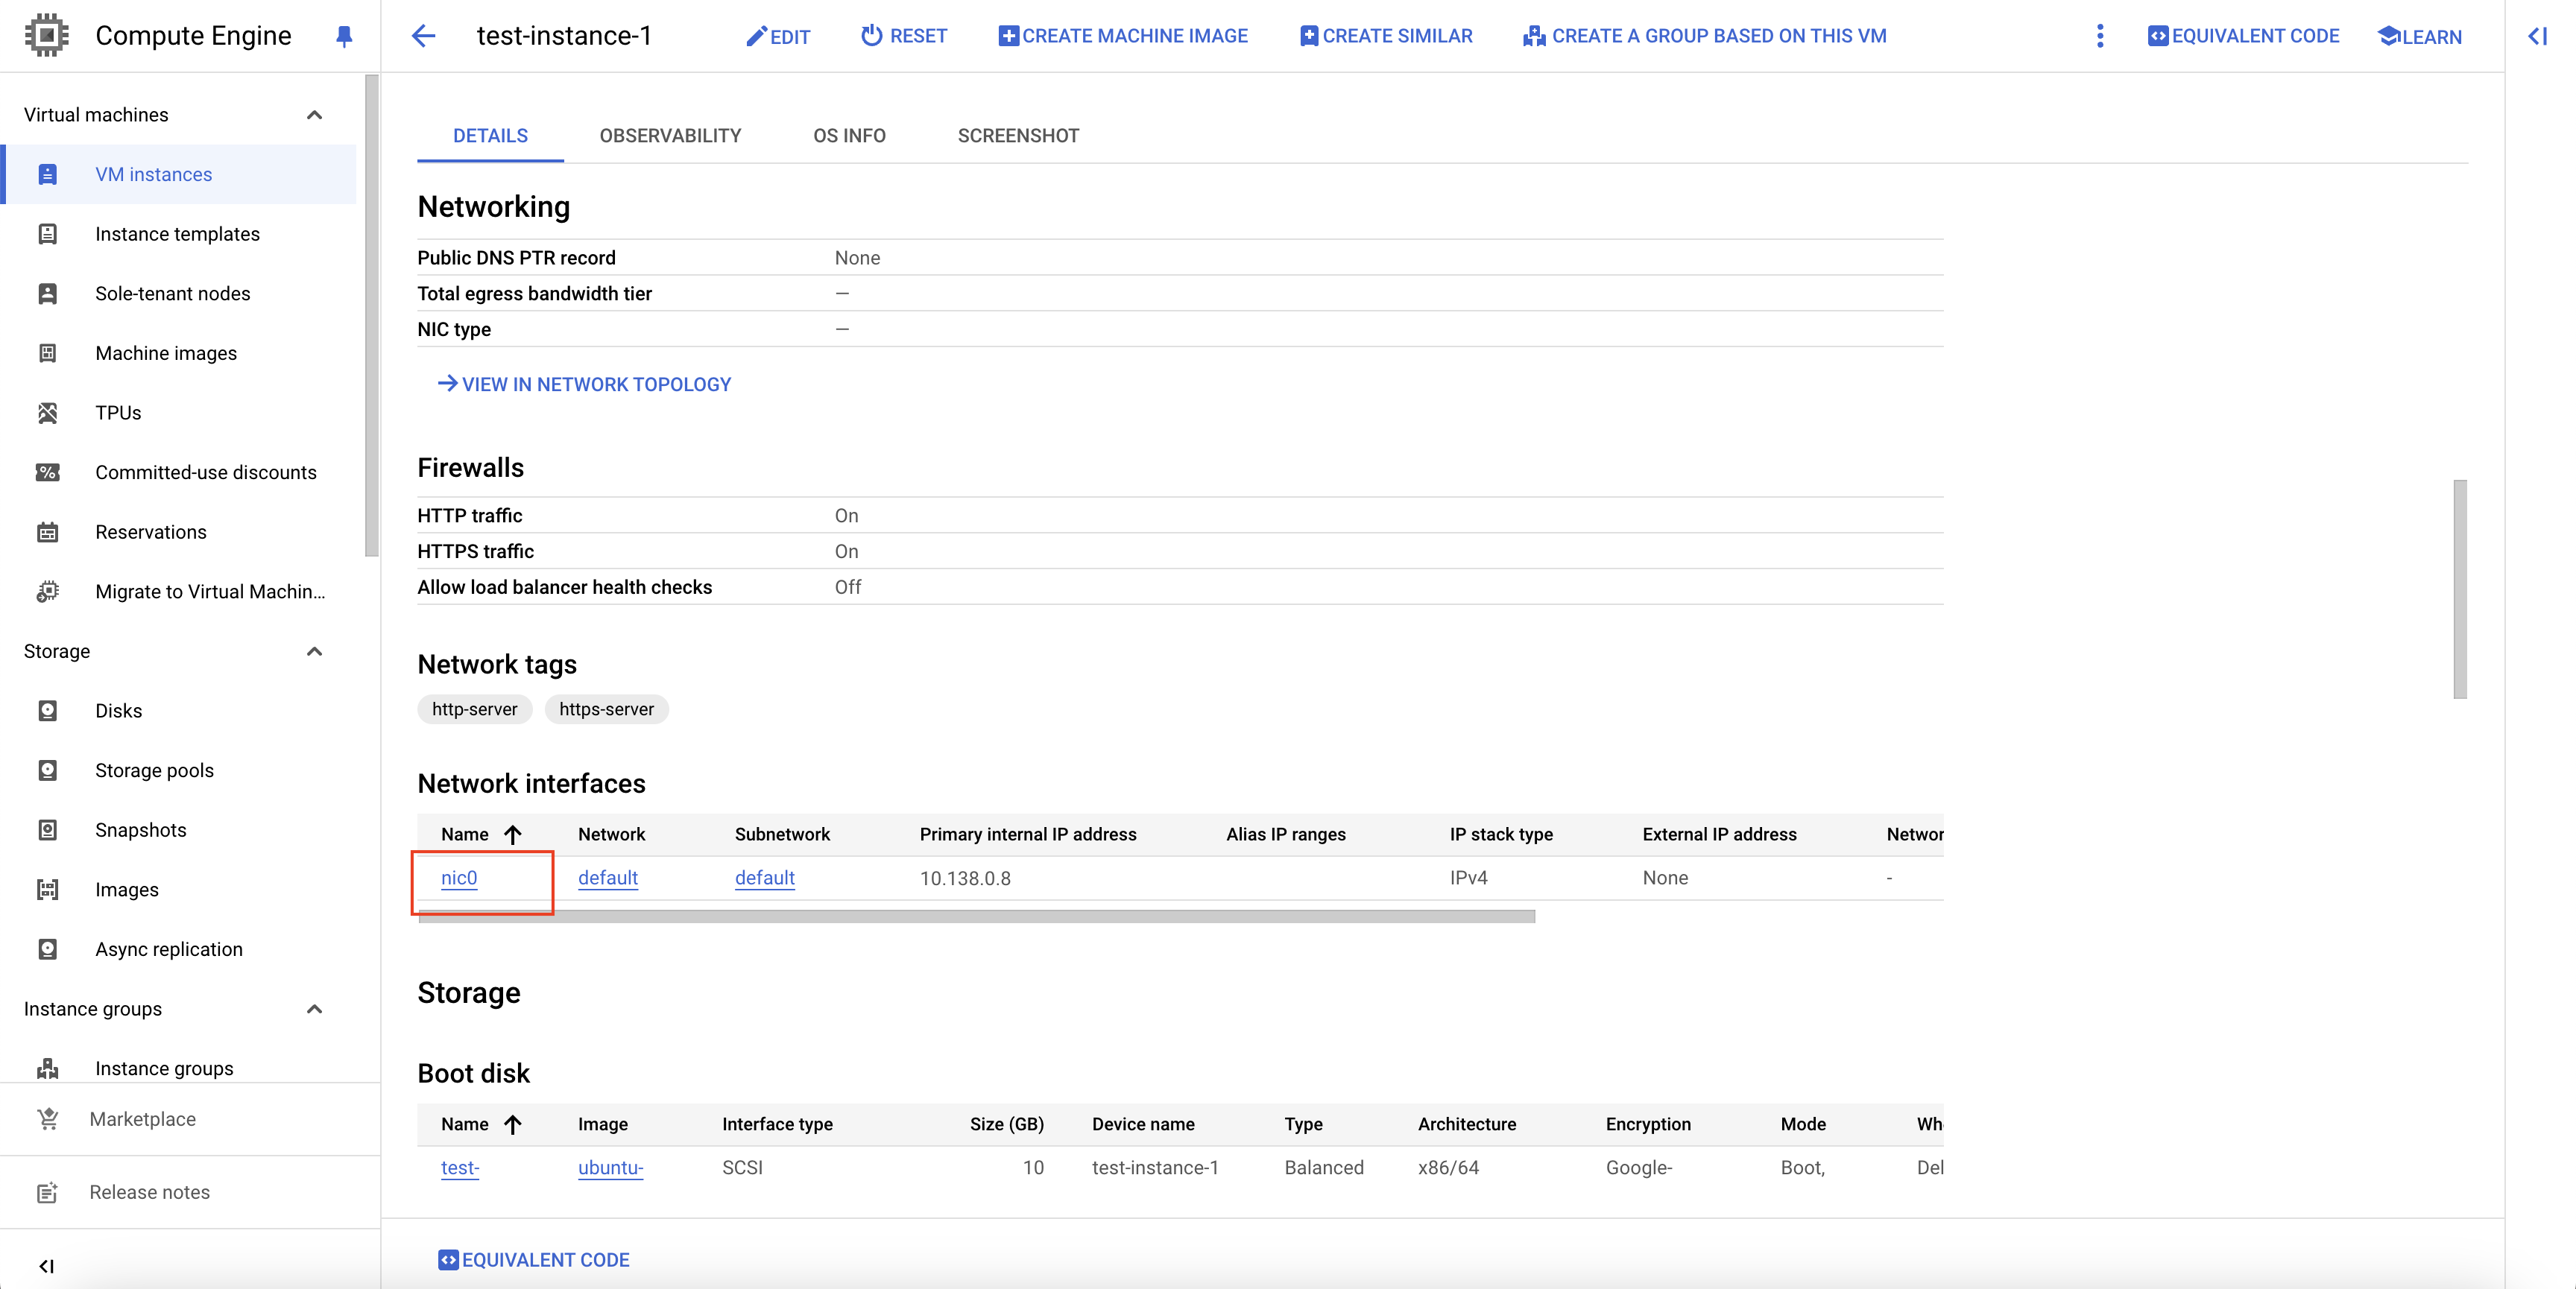Click the Sole-tenant nodes icon
The width and height of the screenshot is (2576, 1289).
click(47, 294)
